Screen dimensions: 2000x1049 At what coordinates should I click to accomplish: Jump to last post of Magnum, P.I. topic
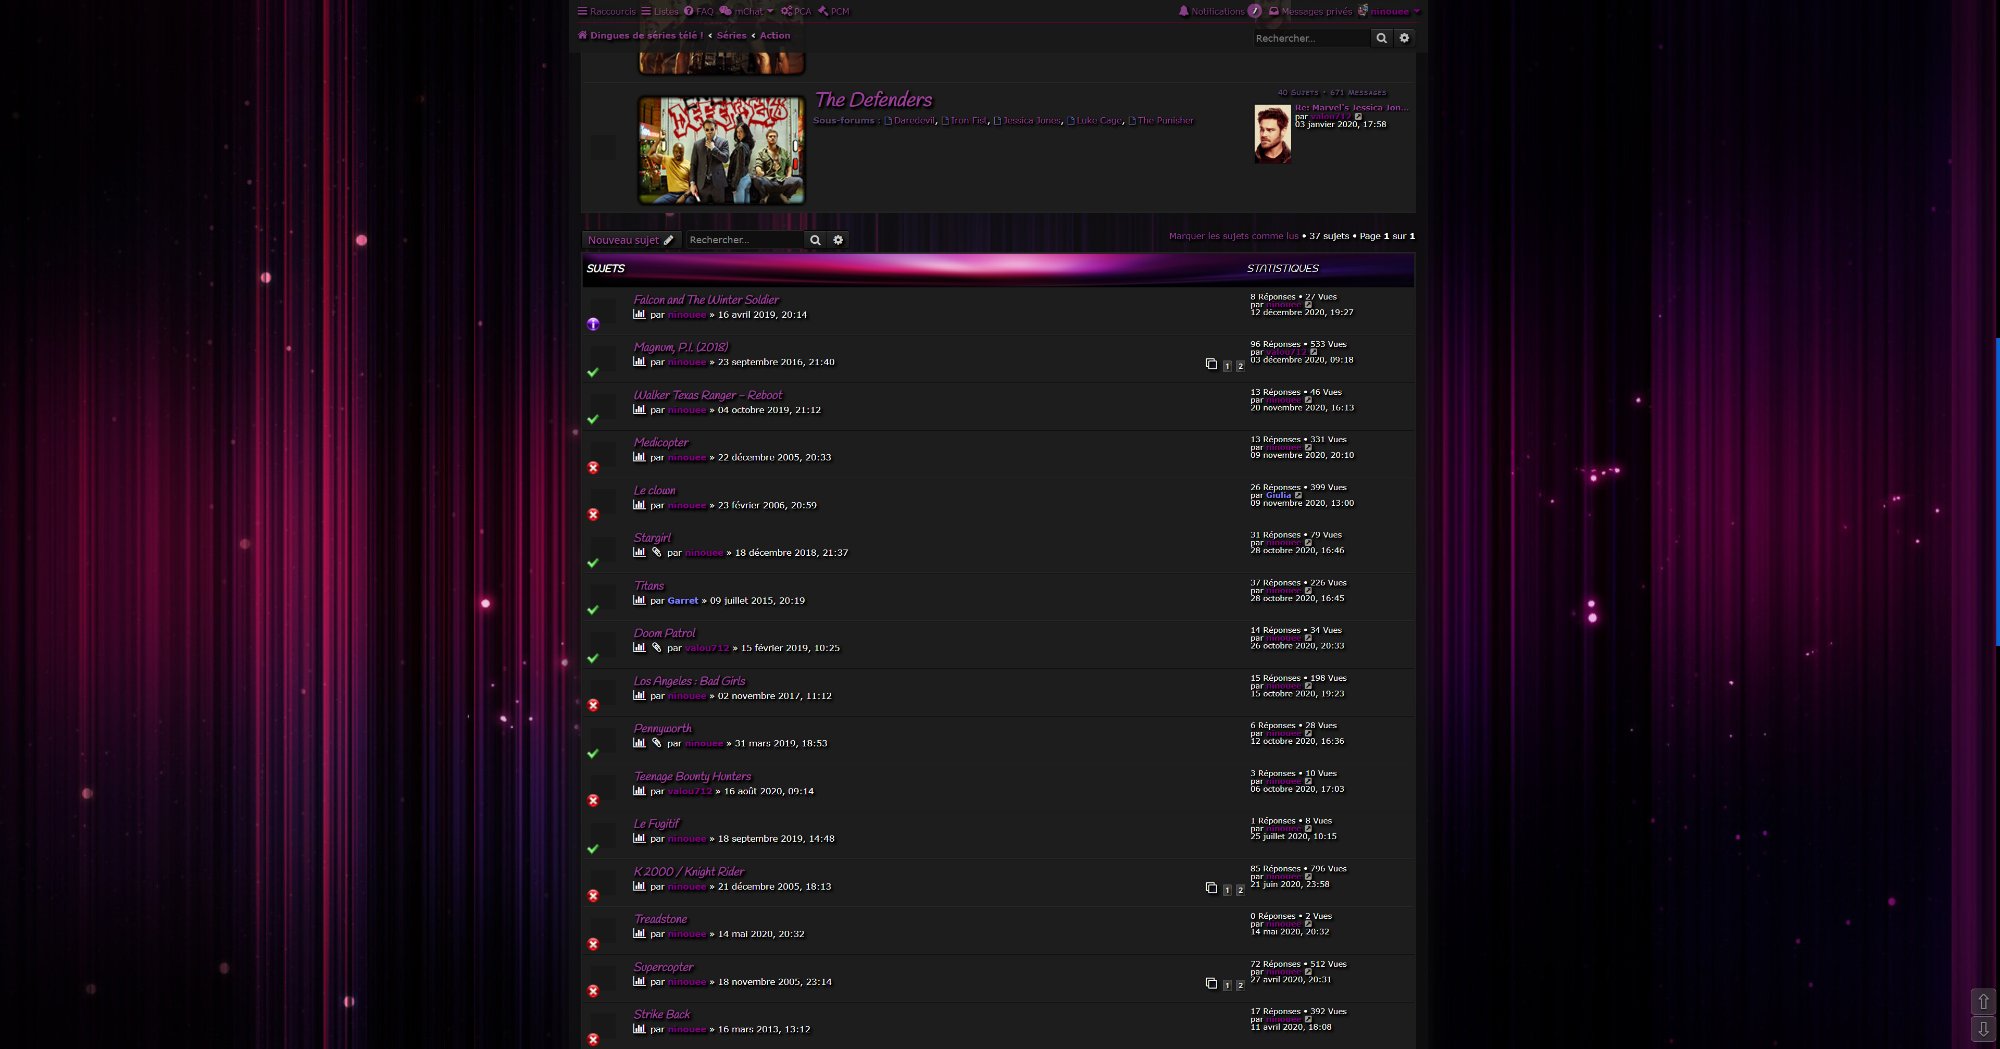pos(1314,352)
